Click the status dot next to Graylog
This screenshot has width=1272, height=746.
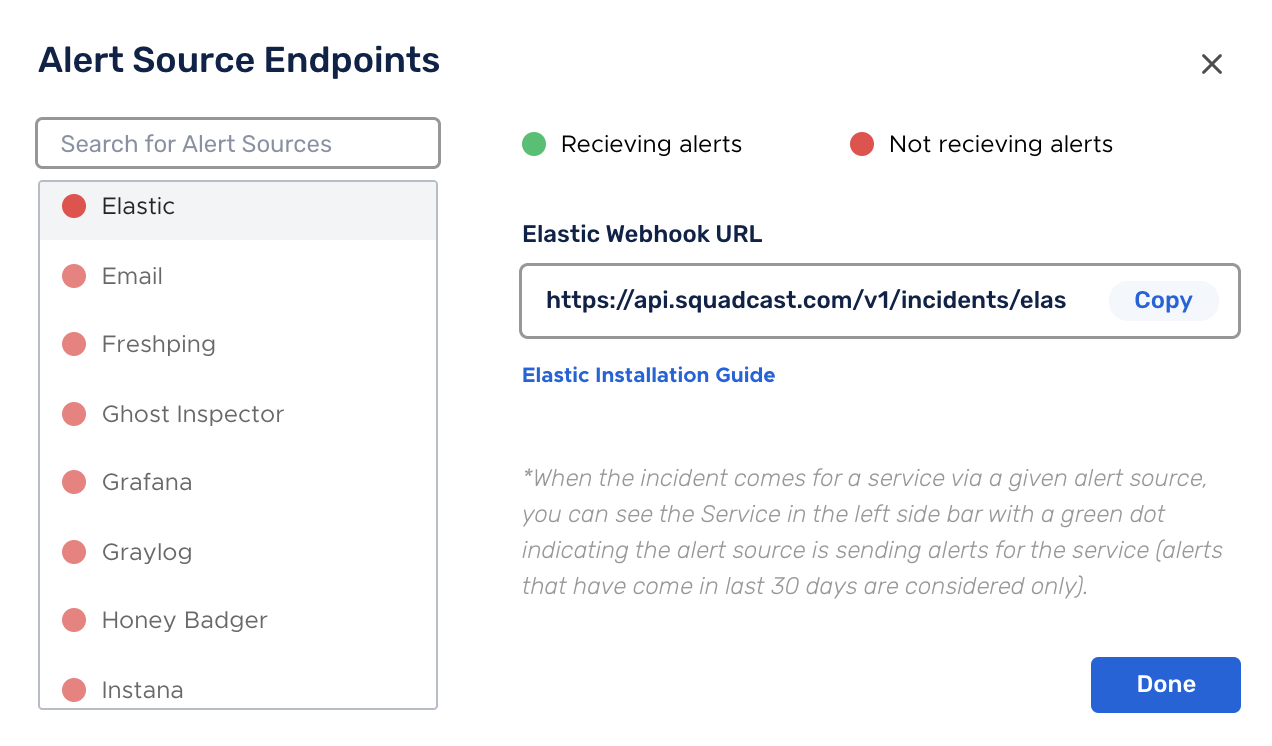pos(74,552)
